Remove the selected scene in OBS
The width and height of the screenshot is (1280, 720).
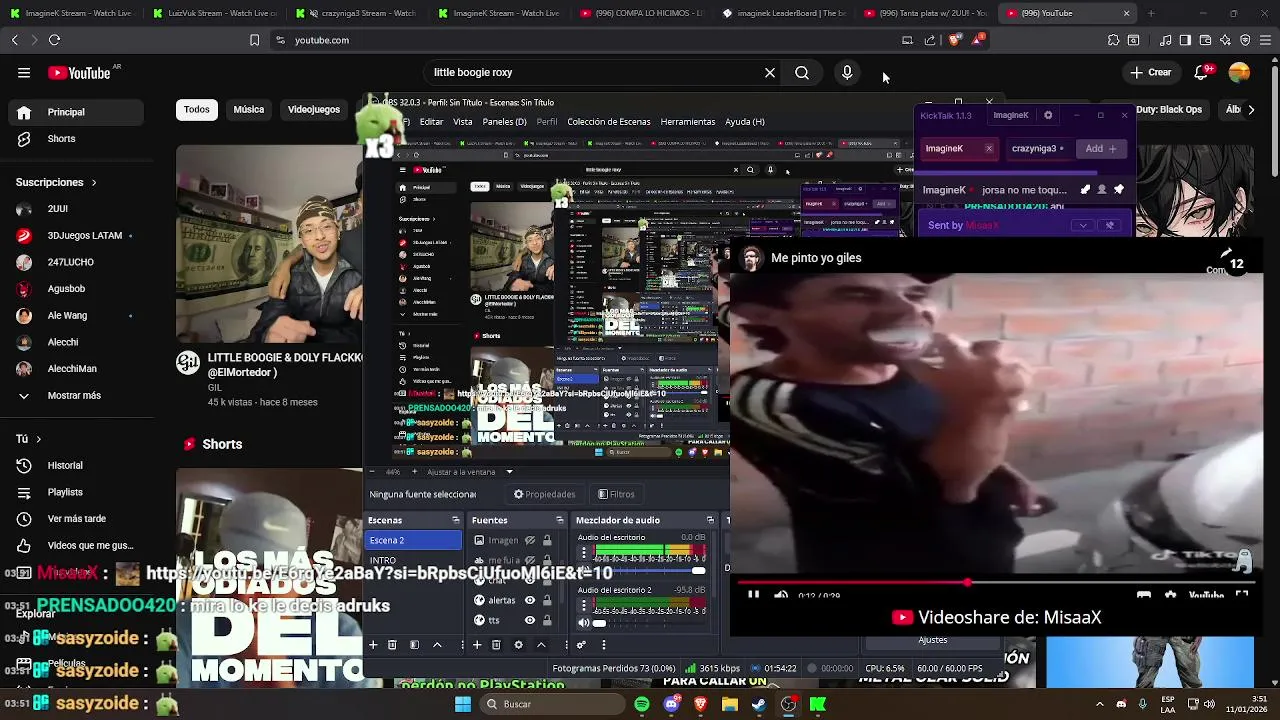click(x=392, y=645)
